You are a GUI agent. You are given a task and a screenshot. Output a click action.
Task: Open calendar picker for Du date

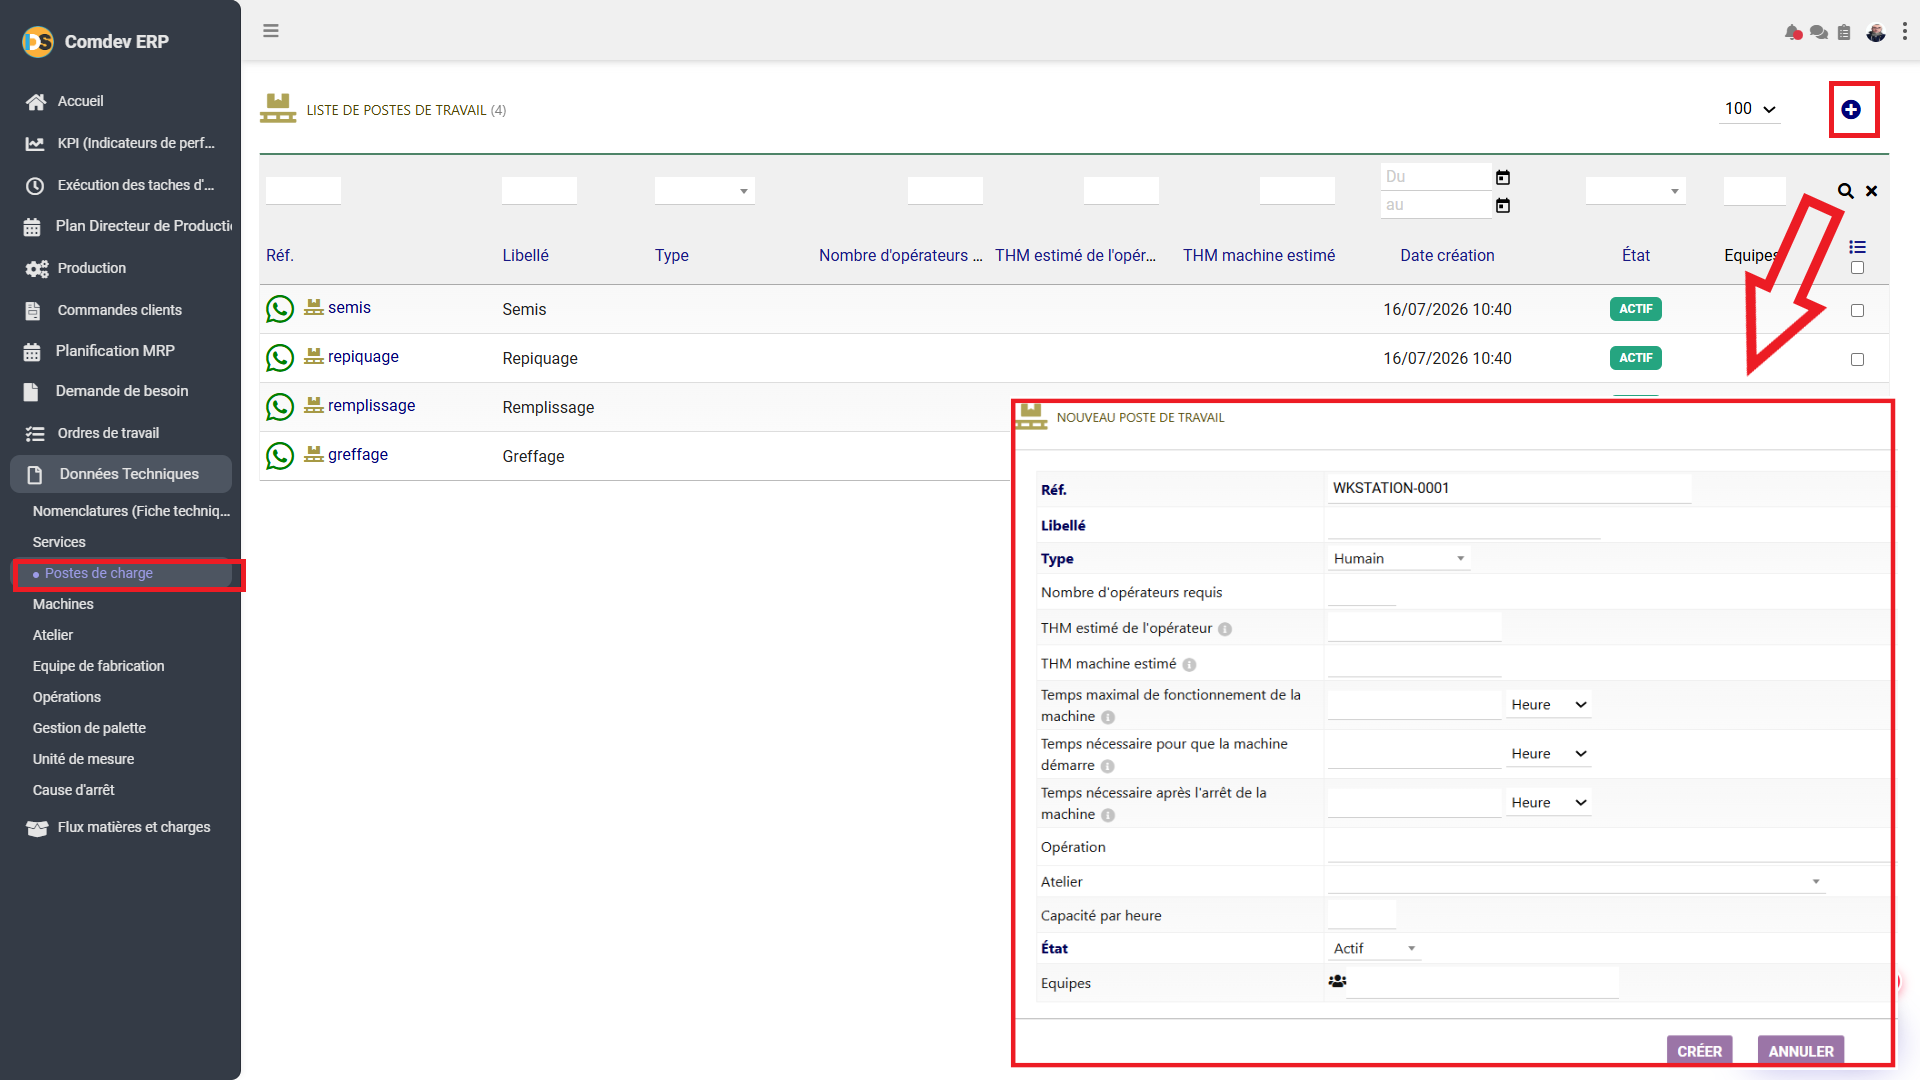click(1503, 177)
